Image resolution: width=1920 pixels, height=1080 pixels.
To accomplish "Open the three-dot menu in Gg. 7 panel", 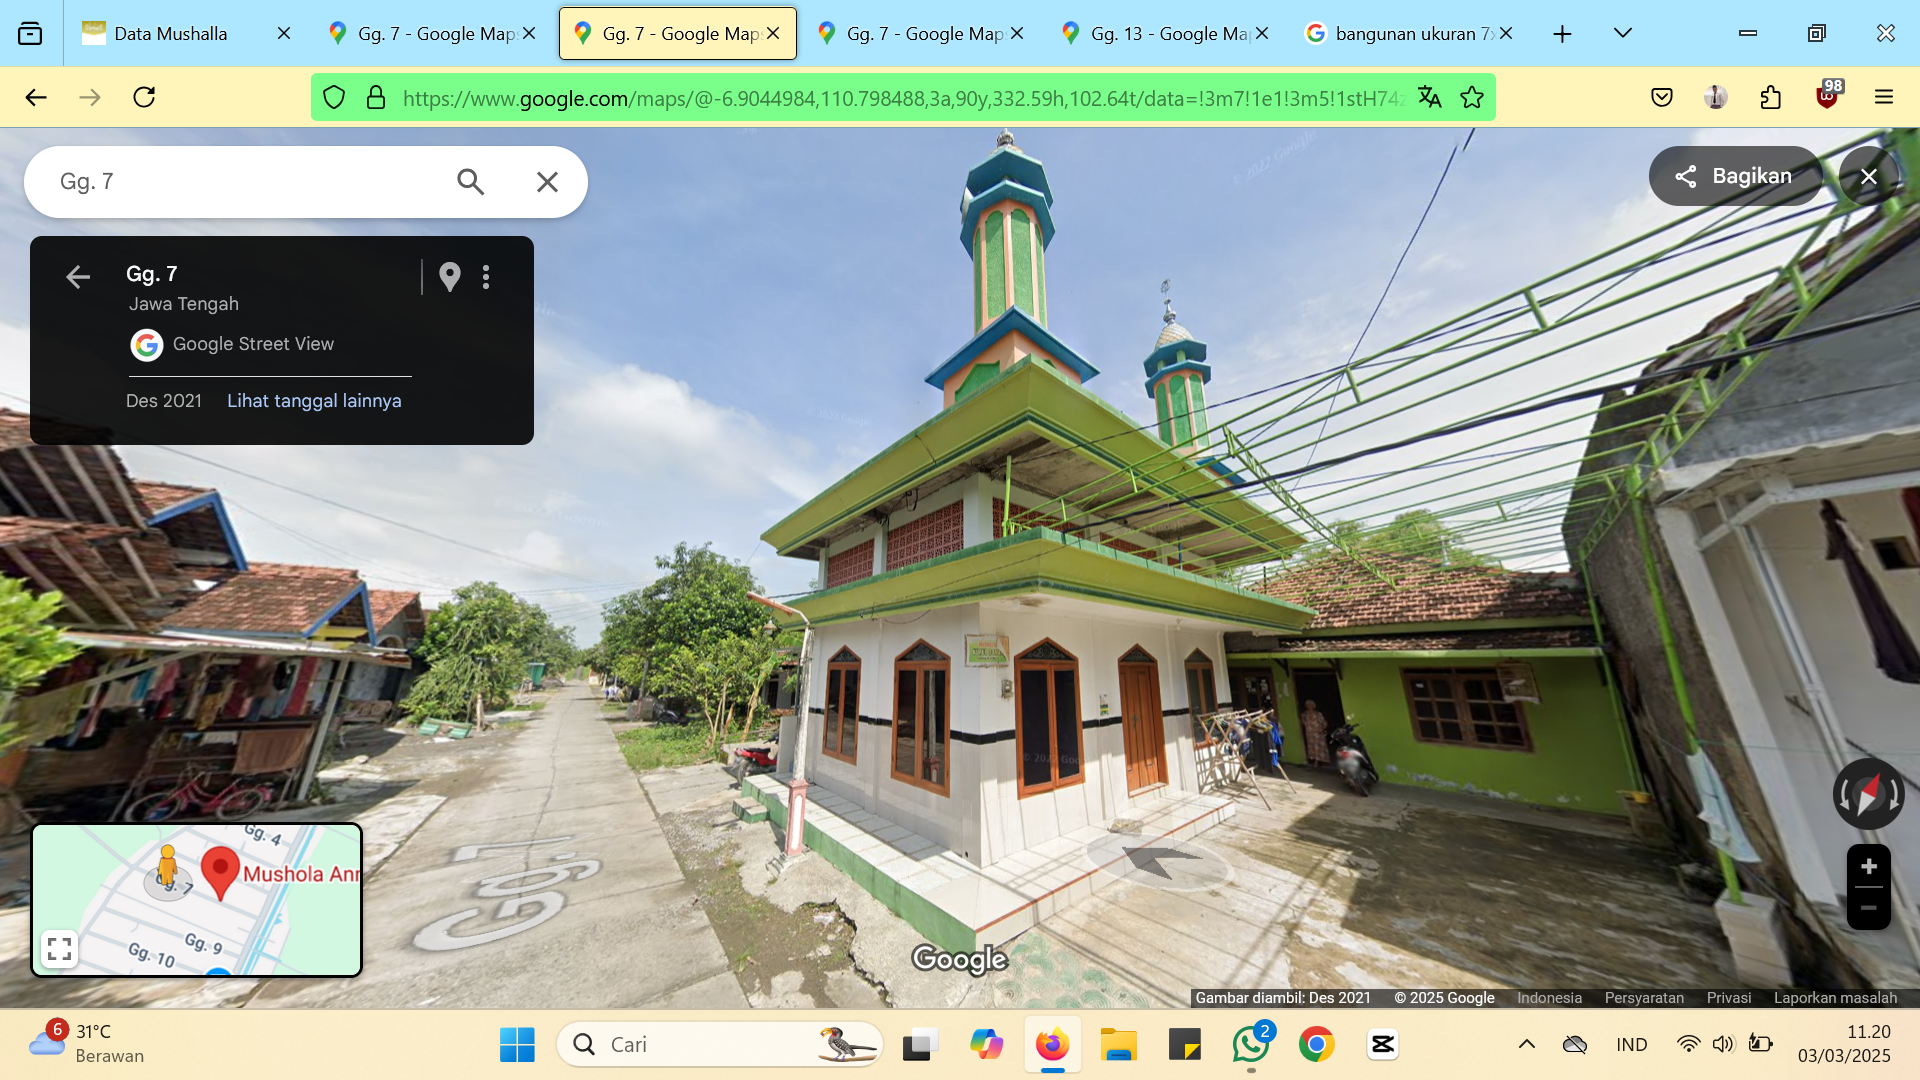I will pyautogui.click(x=486, y=277).
